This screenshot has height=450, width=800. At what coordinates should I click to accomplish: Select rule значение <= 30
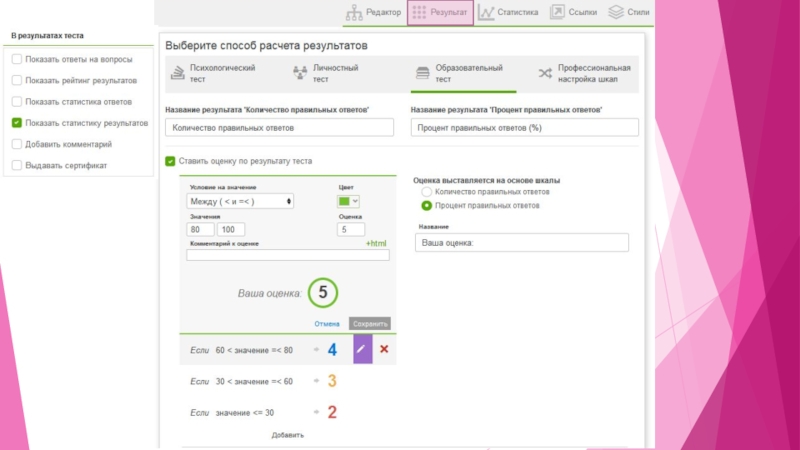coord(245,413)
